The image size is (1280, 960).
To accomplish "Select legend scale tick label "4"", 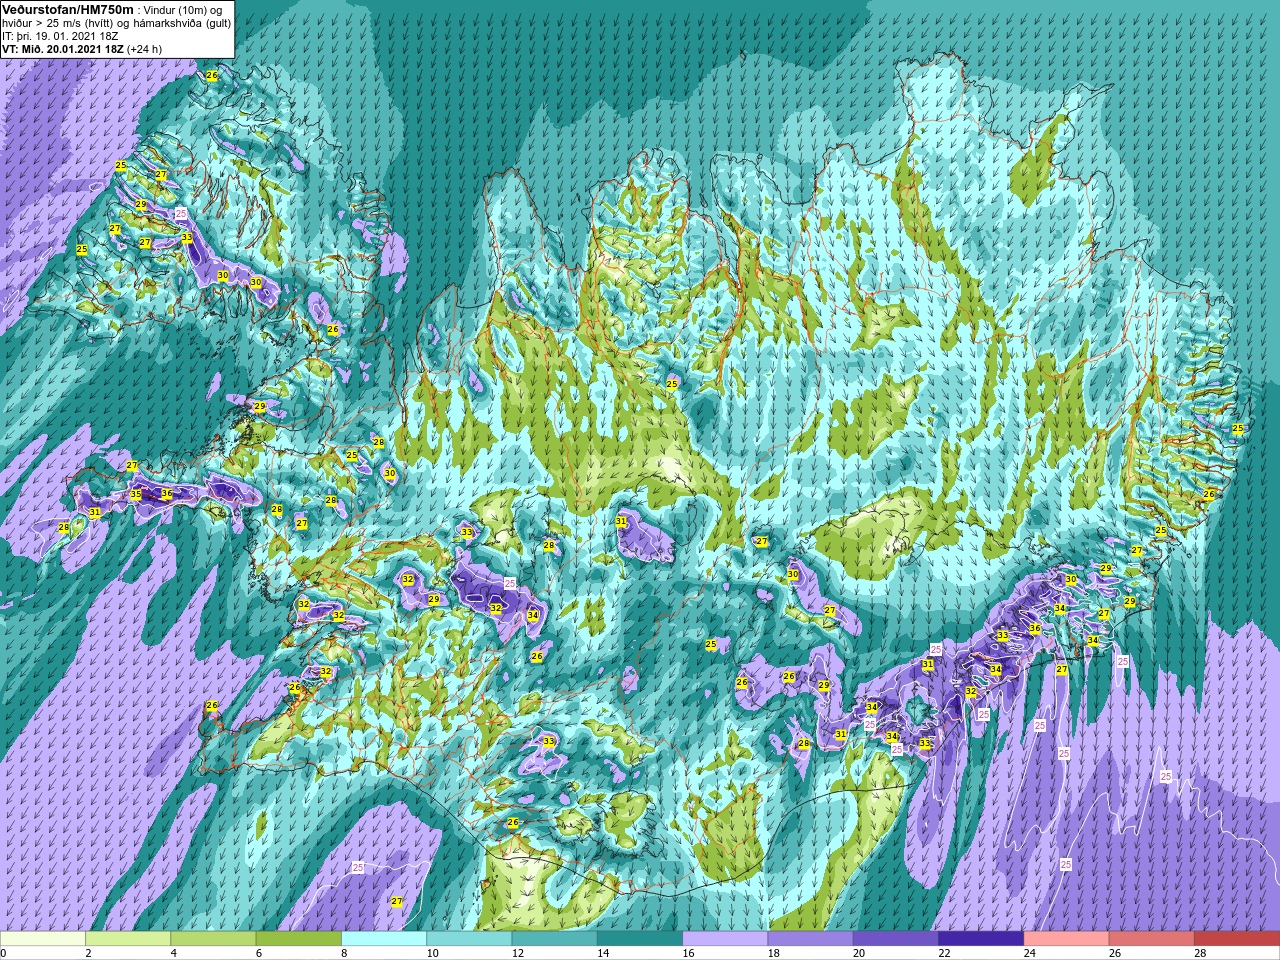I will point(173,953).
